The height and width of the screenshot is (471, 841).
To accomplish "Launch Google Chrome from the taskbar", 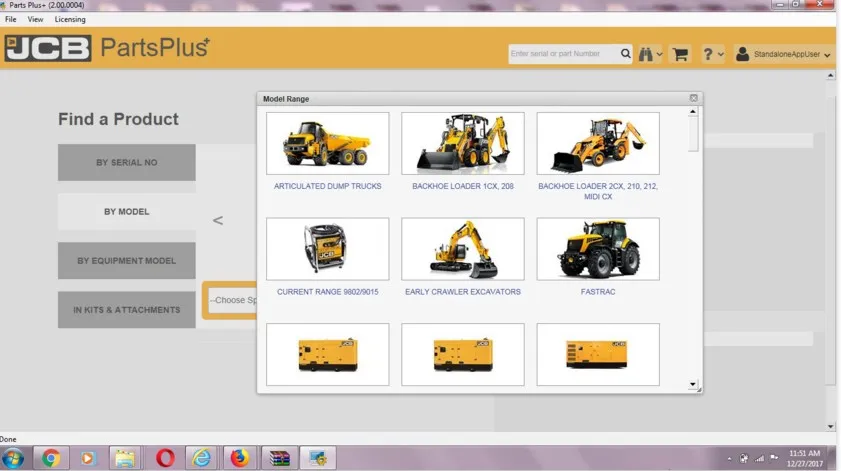I will (50, 458).
